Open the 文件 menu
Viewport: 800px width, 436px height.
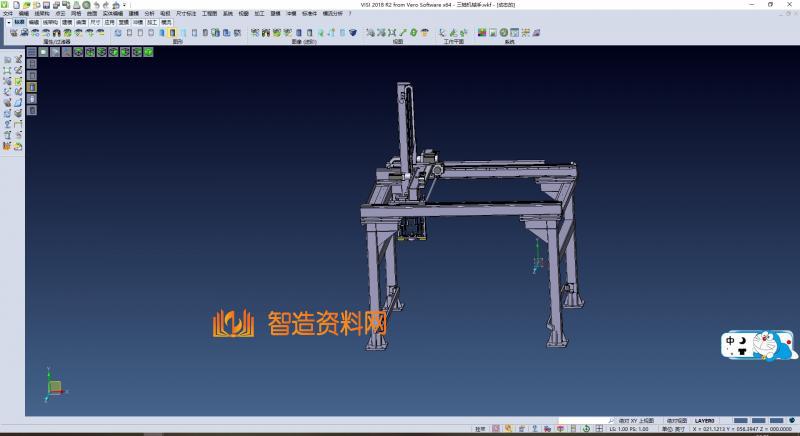(x=7, y=13)
